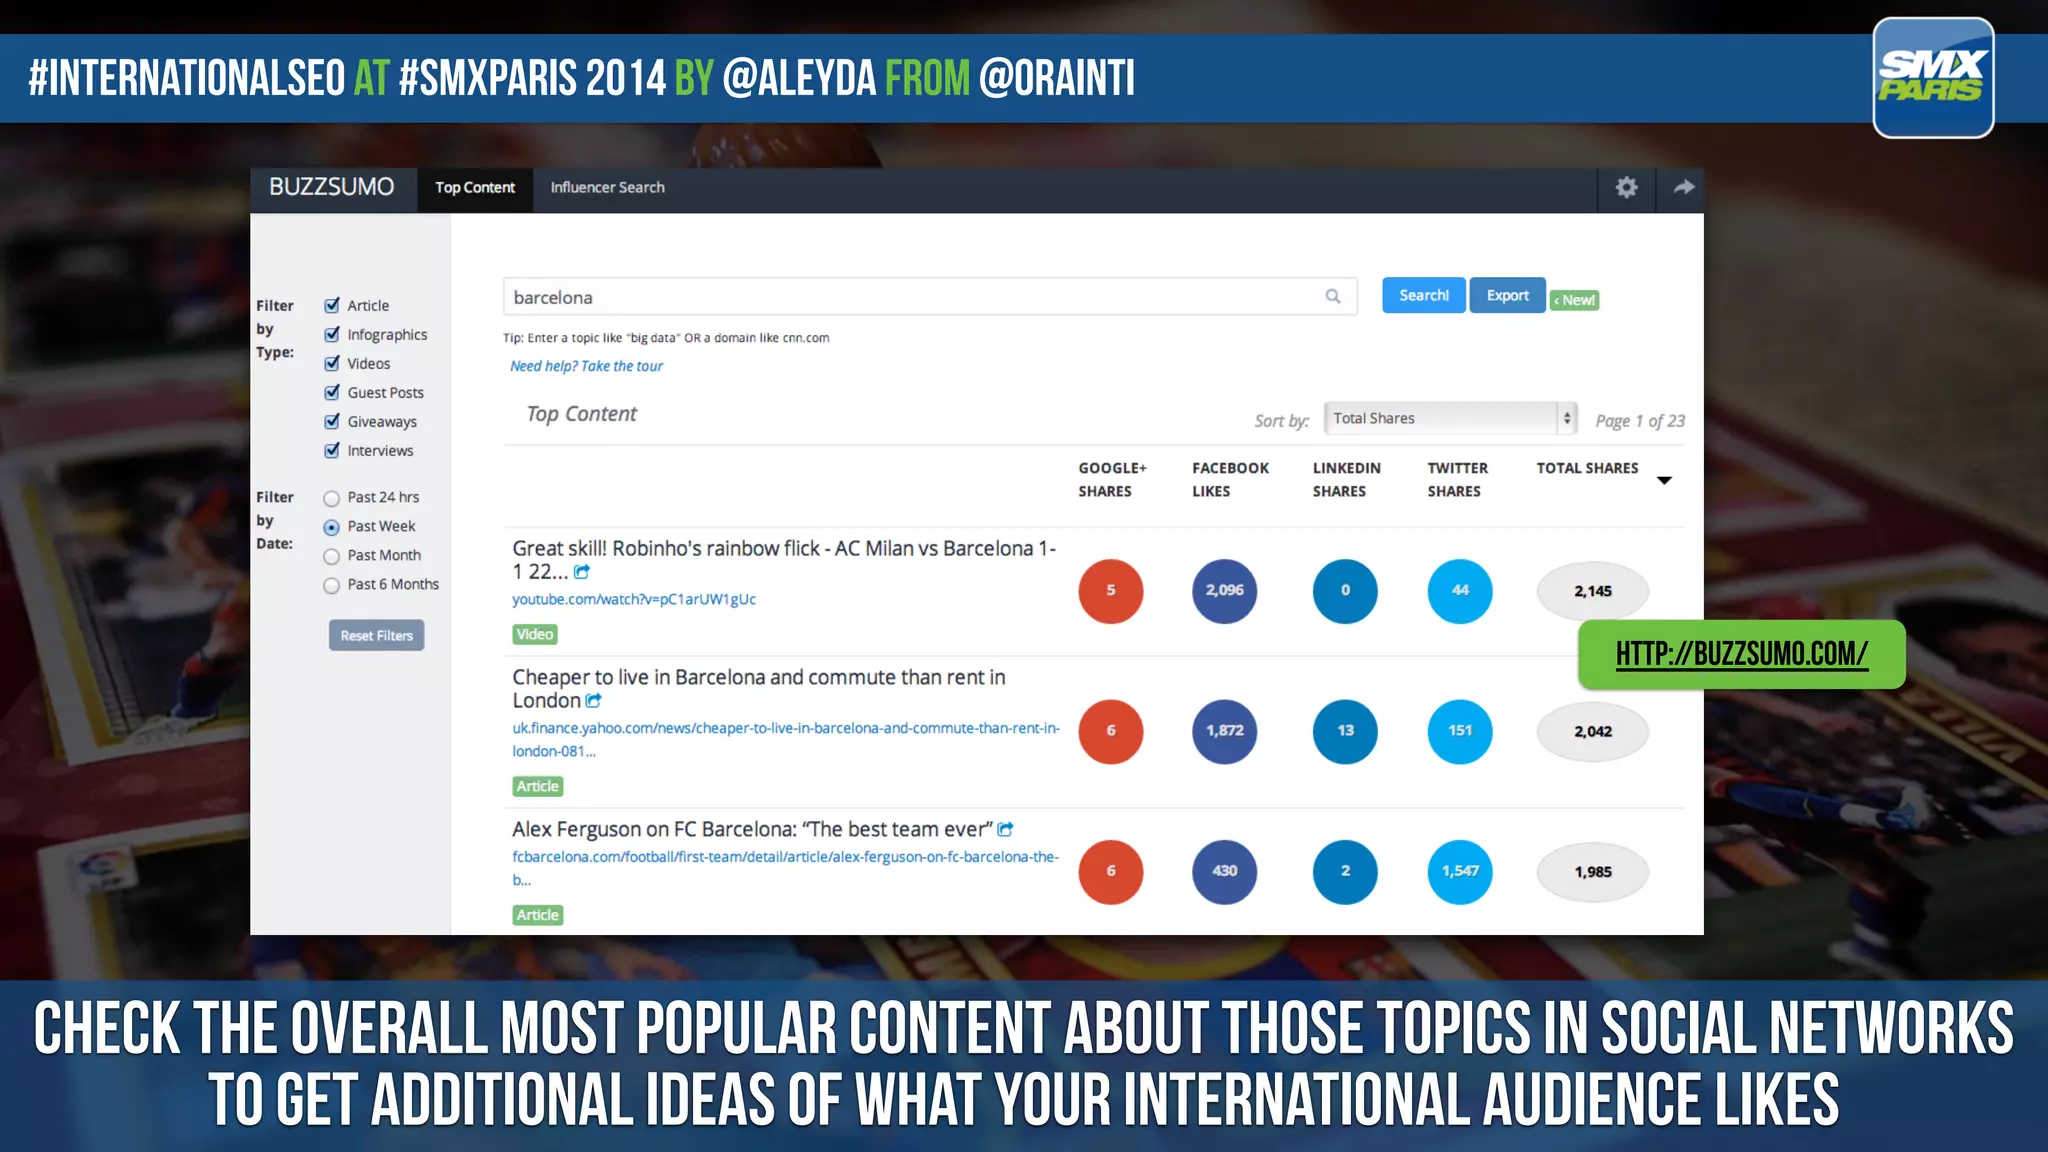This screenshot has height=1152, width=2048.
Task: Click the barcelona search input field
Action: pyautogui.click(x=930, y=296)
